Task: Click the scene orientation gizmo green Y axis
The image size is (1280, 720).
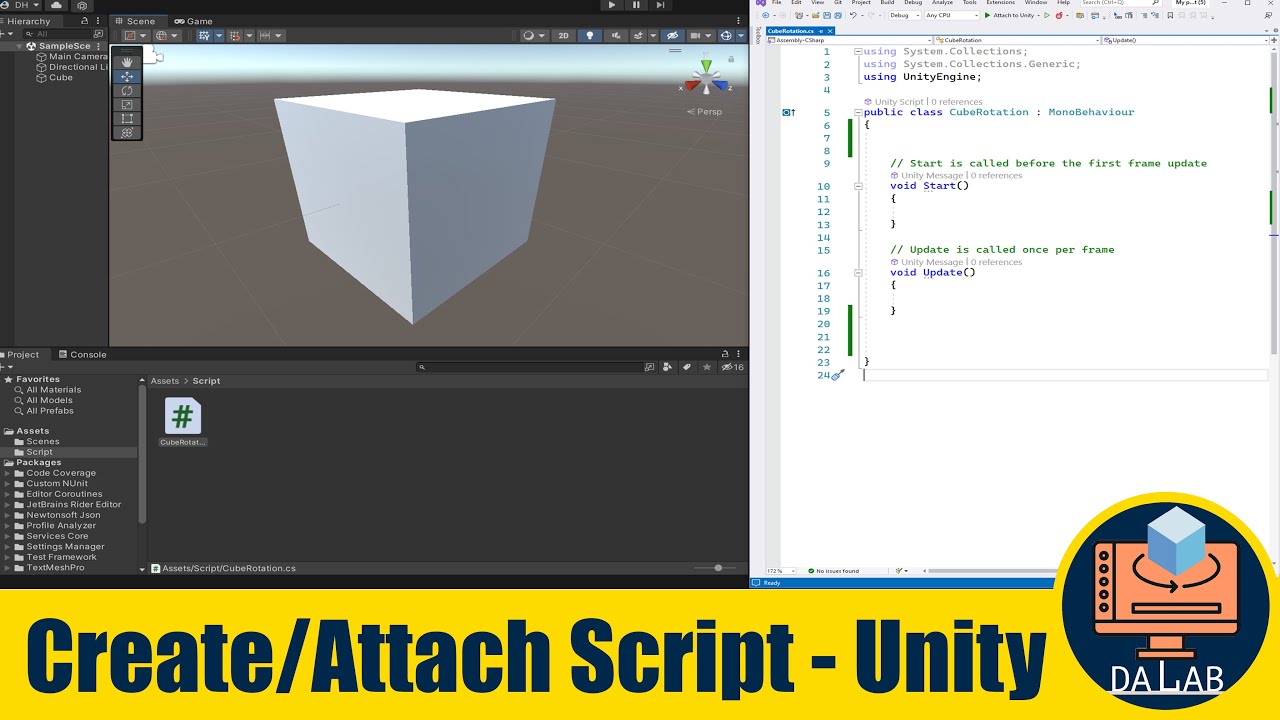Action: (x=707, y=67)
